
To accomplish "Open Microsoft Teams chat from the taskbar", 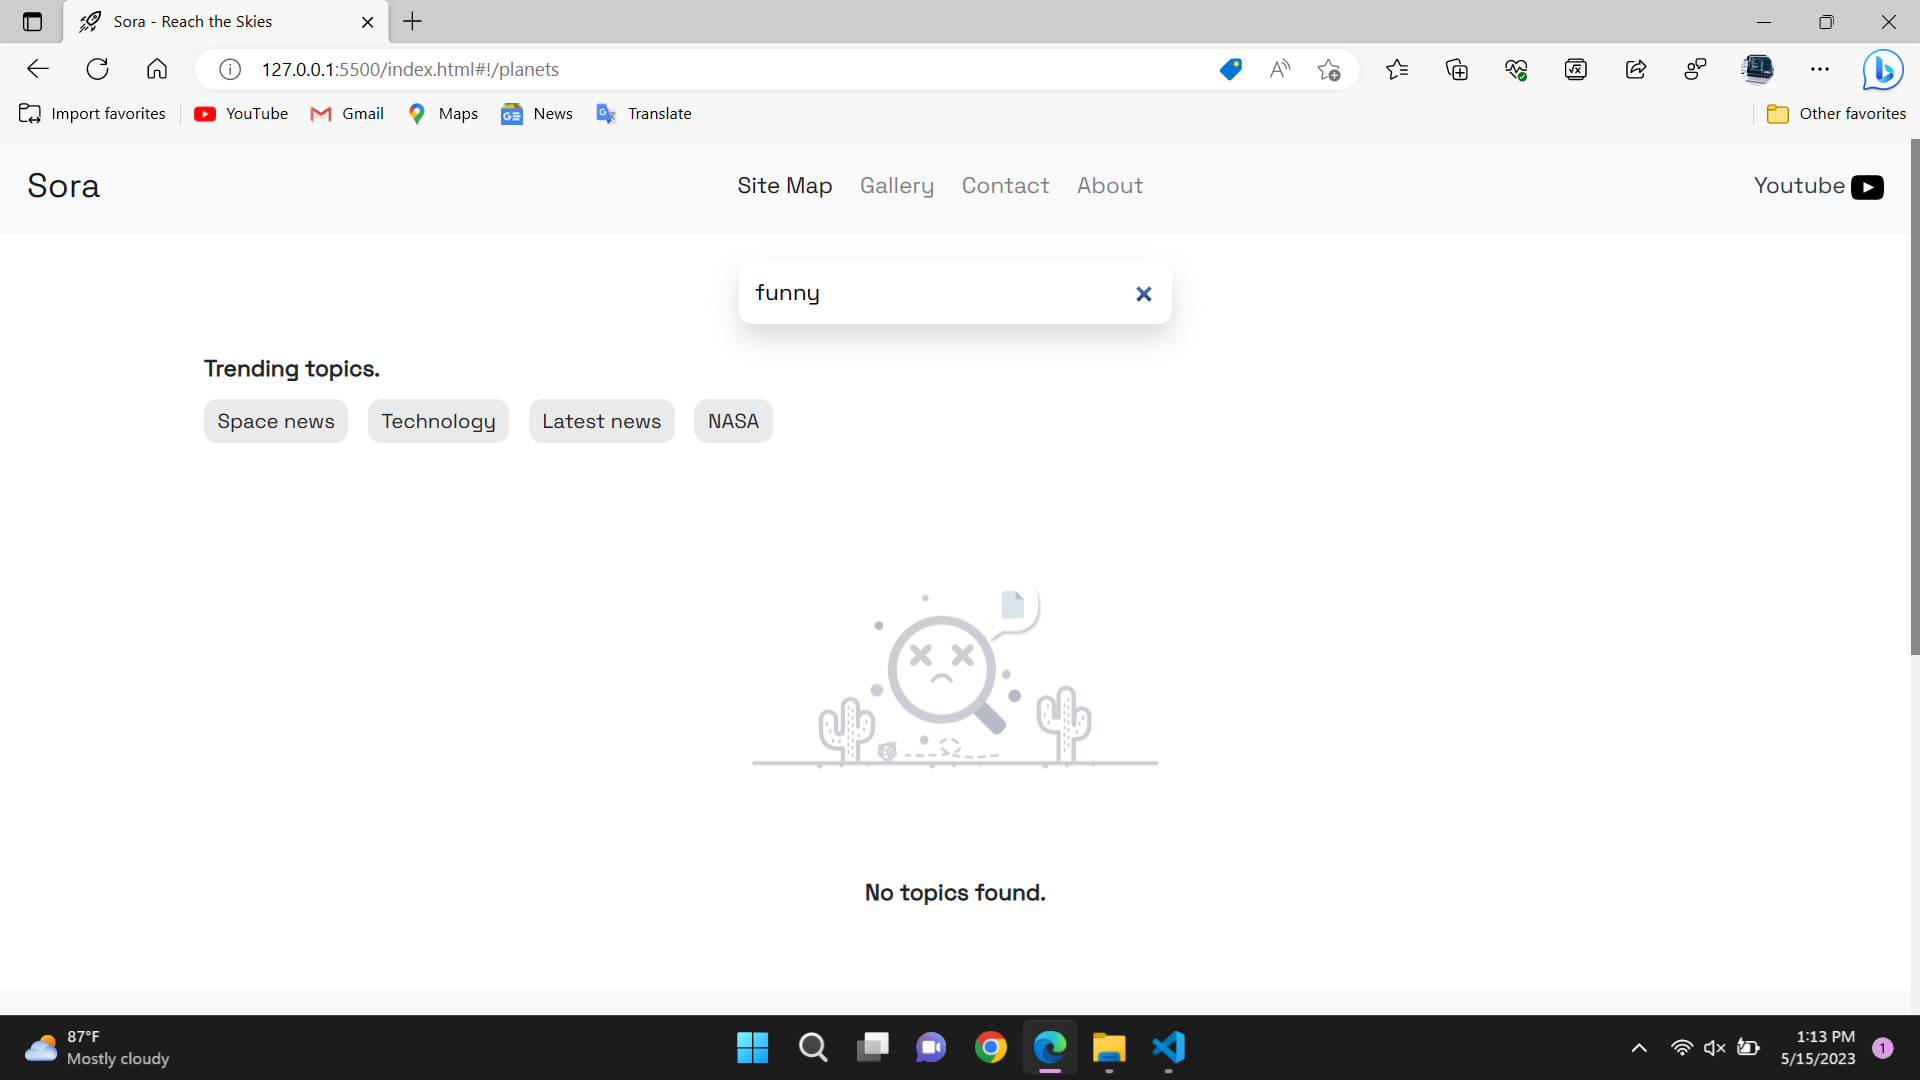I will (931, 1048).
